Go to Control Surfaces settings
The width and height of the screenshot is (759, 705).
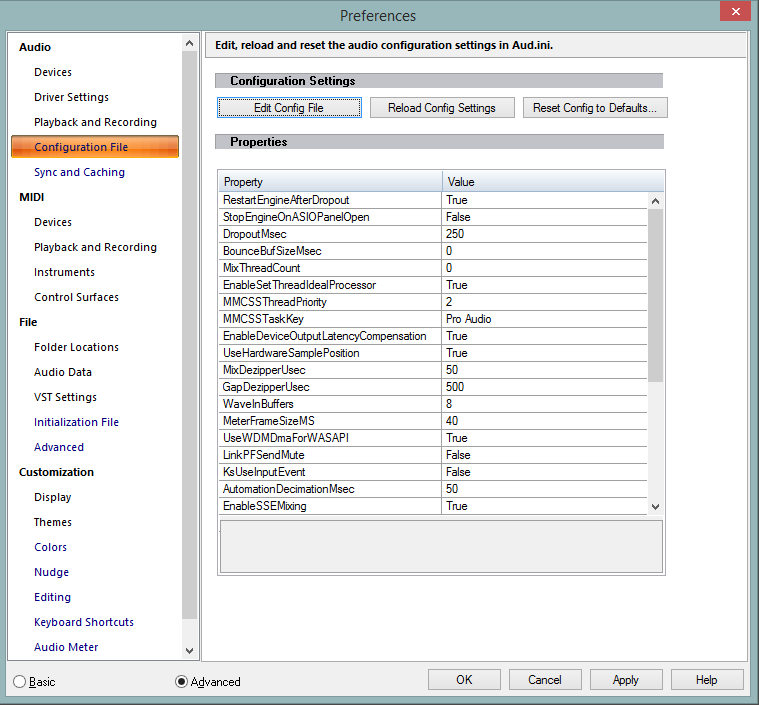[76, 297]
